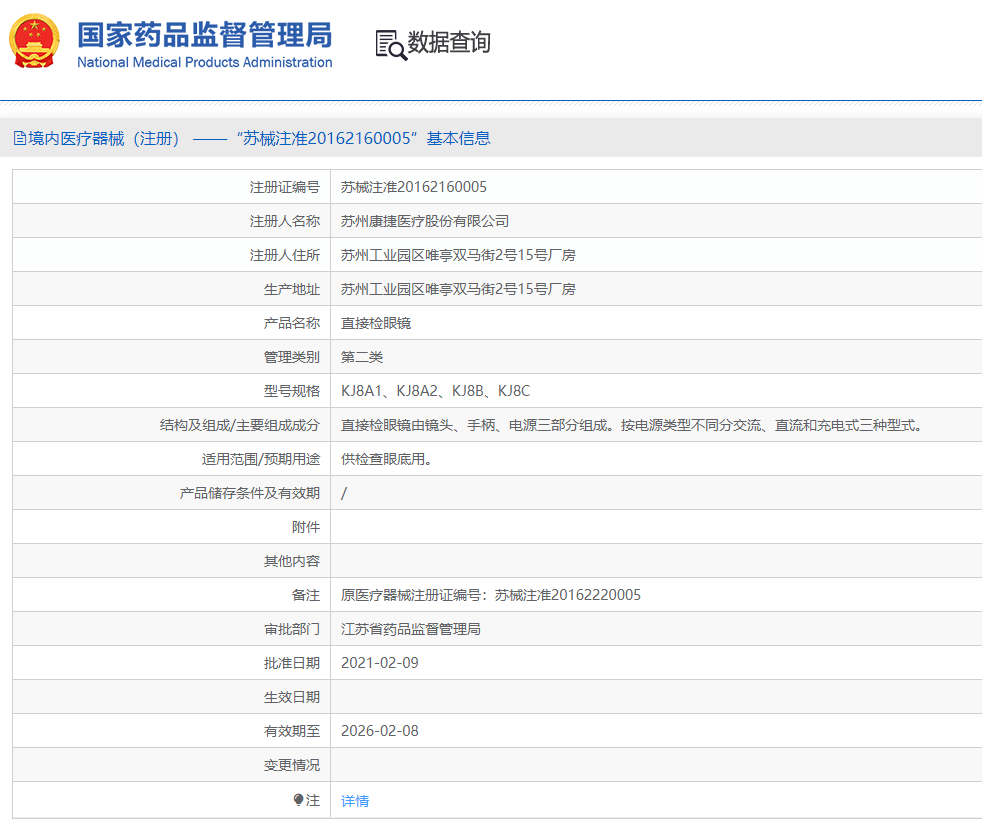Select 苏州康捷医疗股份有限公司 registrant name
Viewport: 982px width, 830px height.
[x=425, y=221]
